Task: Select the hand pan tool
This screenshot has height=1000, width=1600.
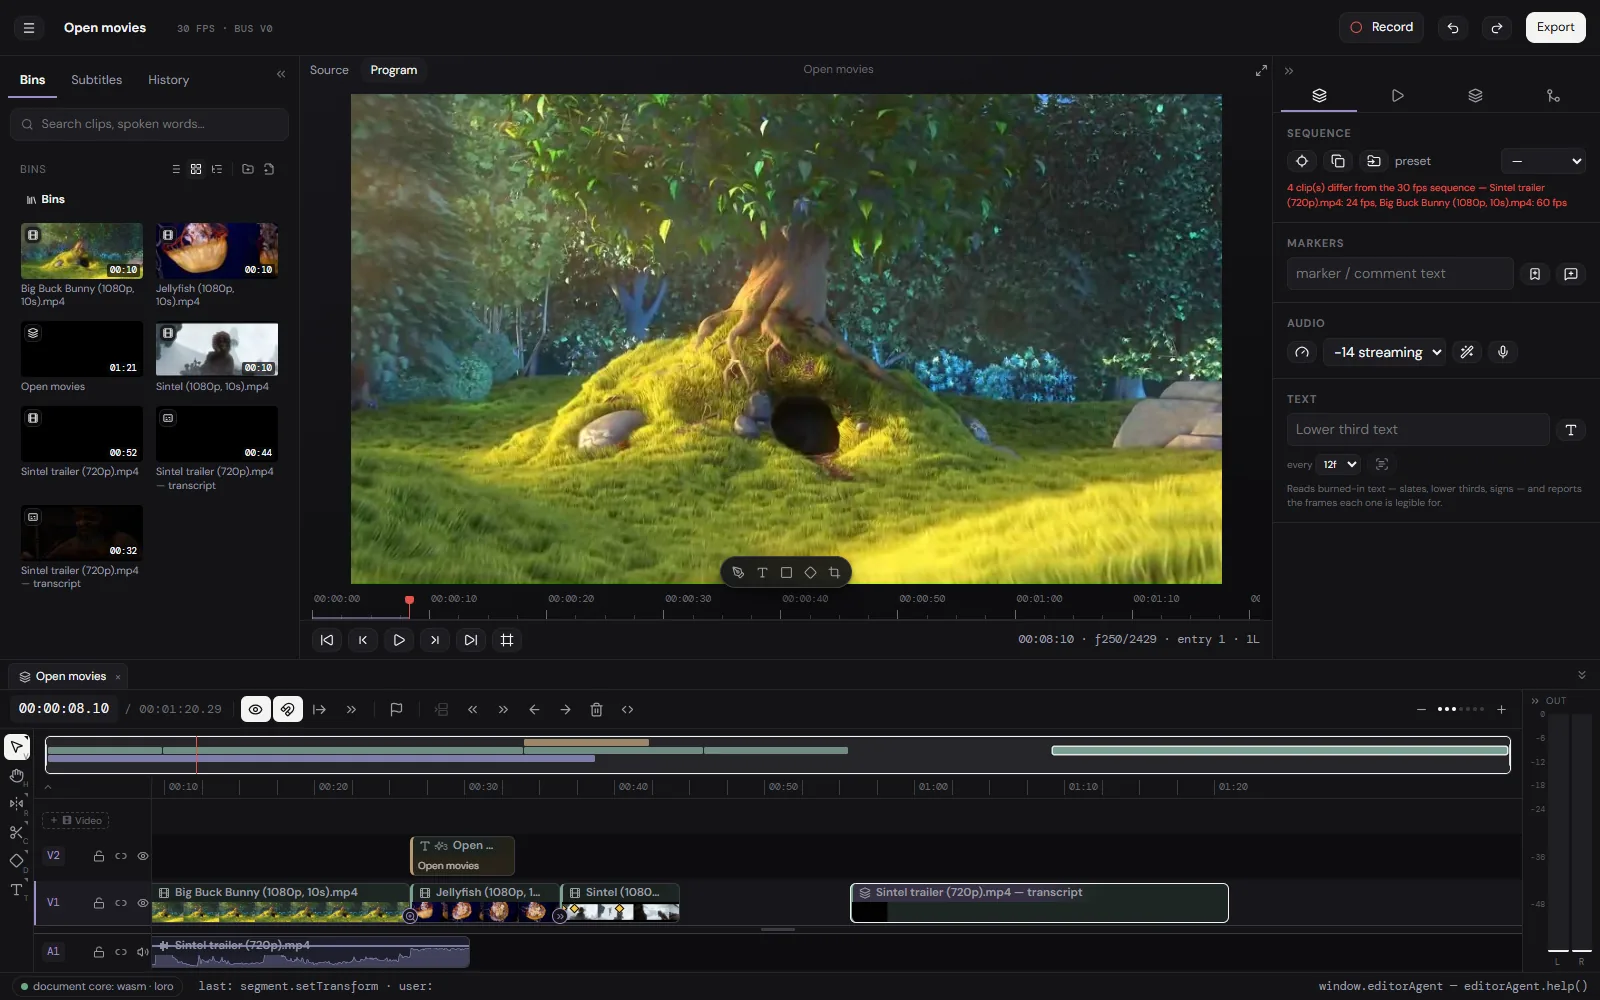Action: click(x=16, y=775)
